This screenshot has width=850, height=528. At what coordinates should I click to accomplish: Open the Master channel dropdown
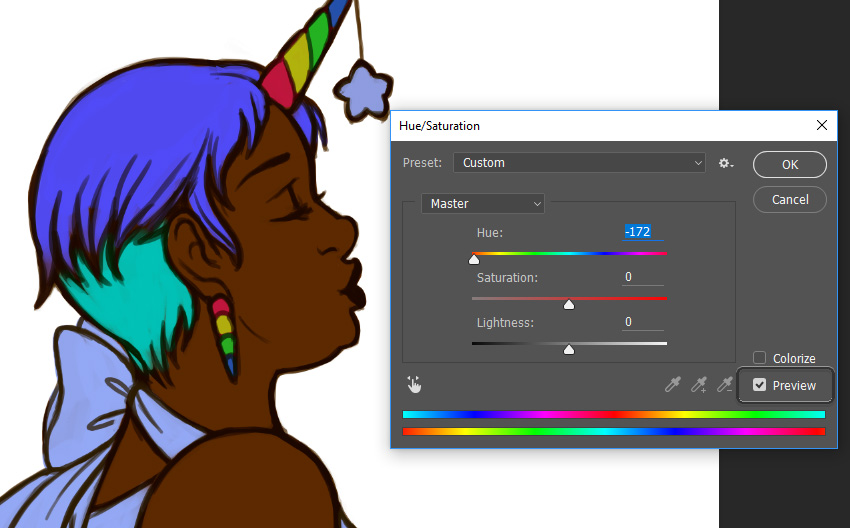tap(482, 203)
